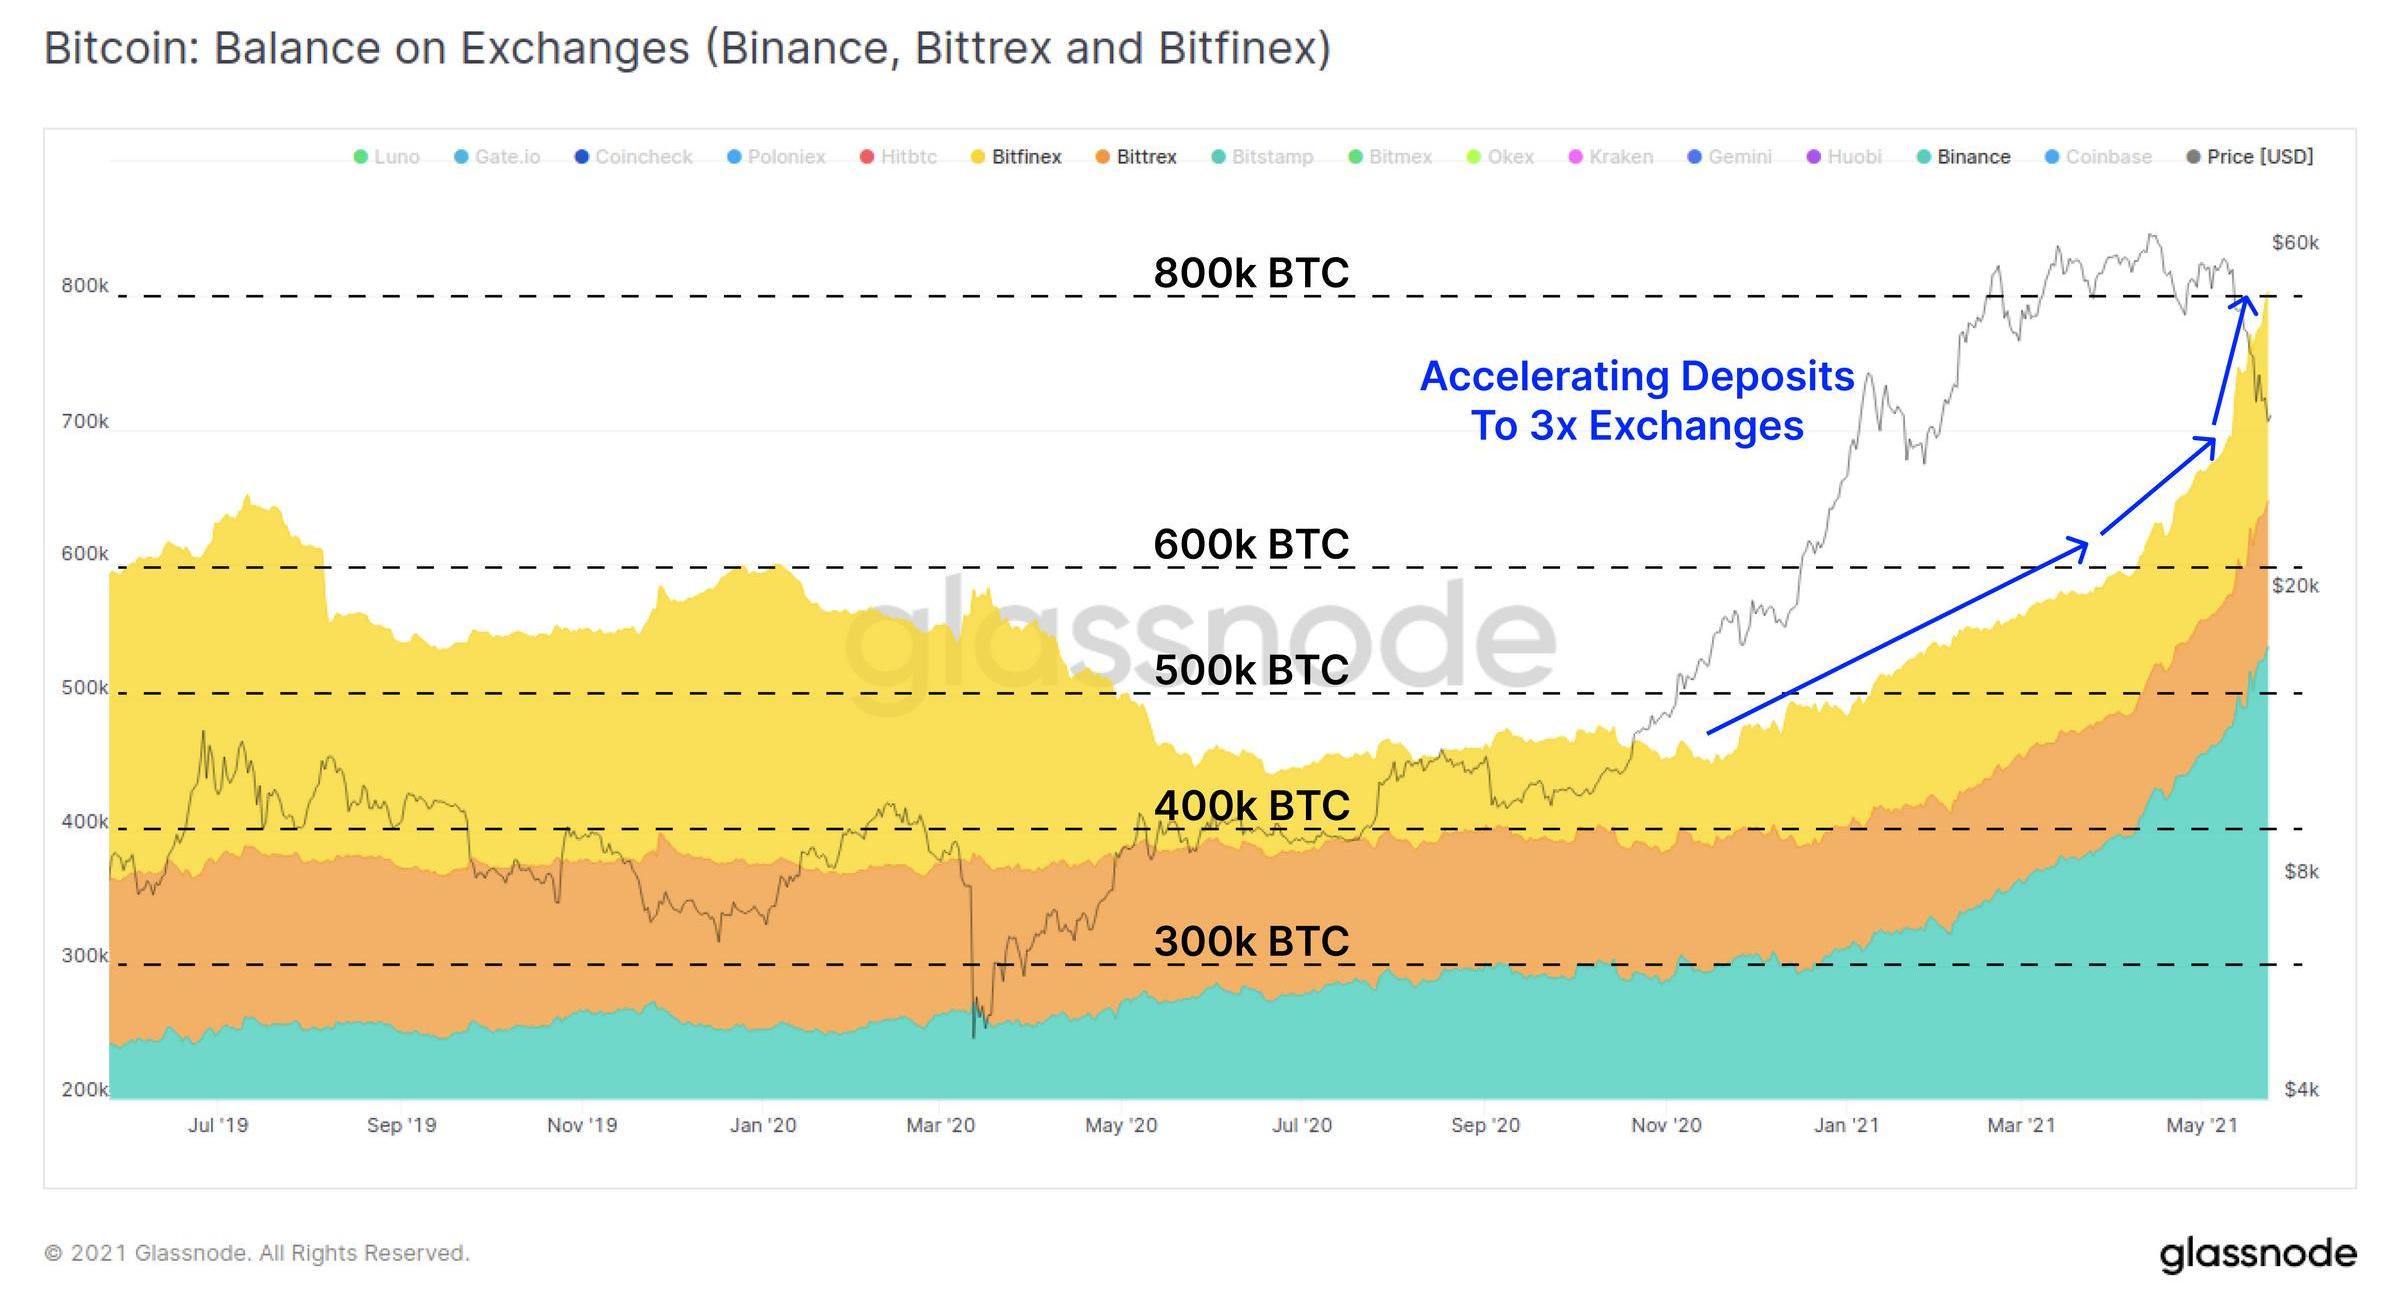Image resolution: width=2400 pixels, height=1289 pixels.
Task: Toggle Price [USD] line in legend
Action: coord(2259,157)
